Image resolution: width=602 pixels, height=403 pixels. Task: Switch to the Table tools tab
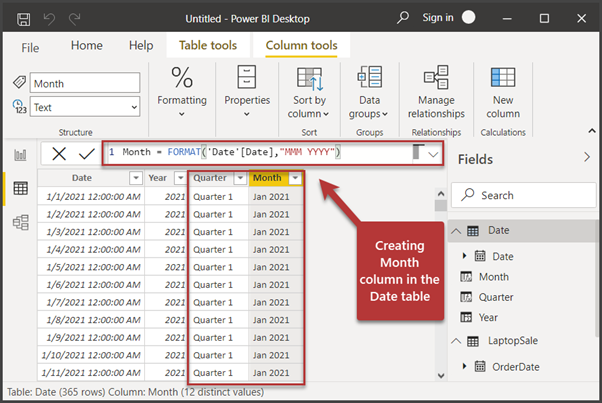pos(208,46)
